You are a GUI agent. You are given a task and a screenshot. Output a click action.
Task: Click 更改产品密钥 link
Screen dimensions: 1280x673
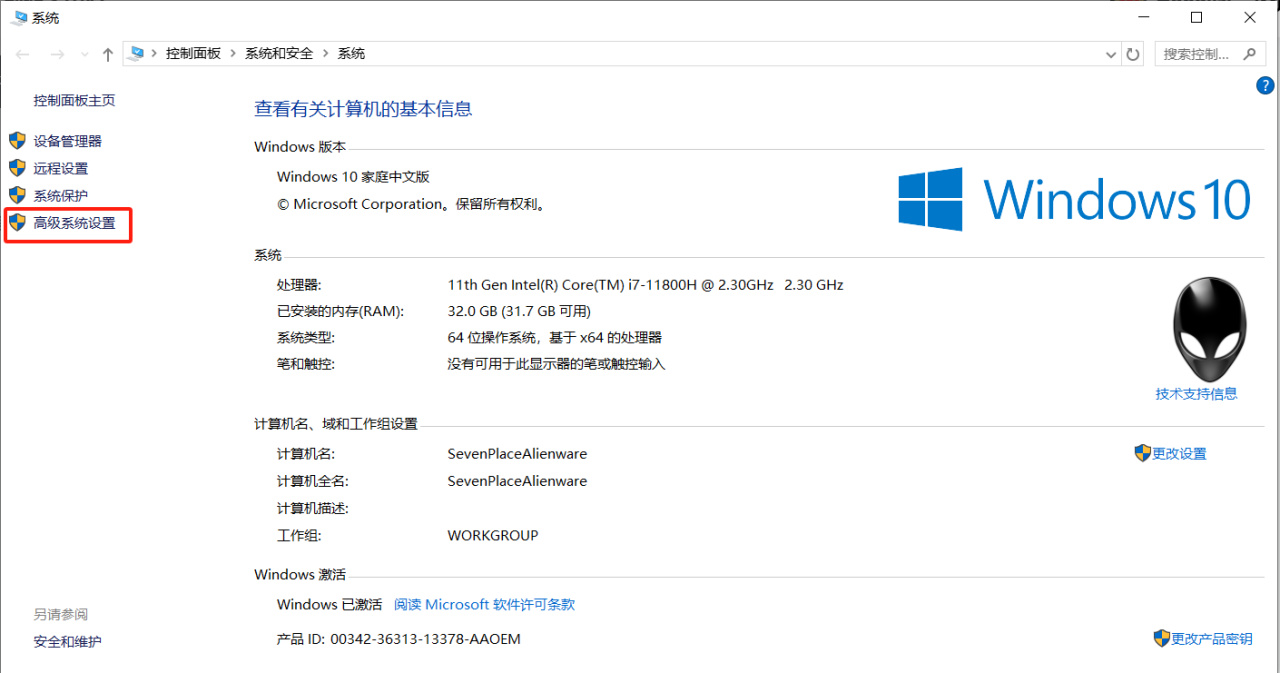[1211, 638]
